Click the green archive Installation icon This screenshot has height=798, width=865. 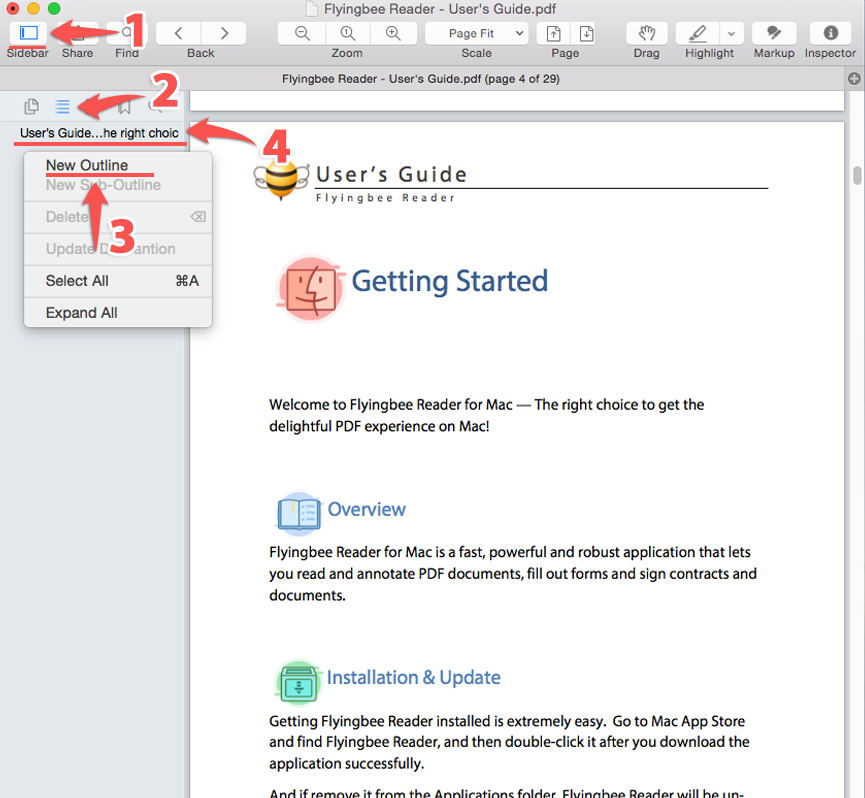pyautogui.click(x=298, y=683)
